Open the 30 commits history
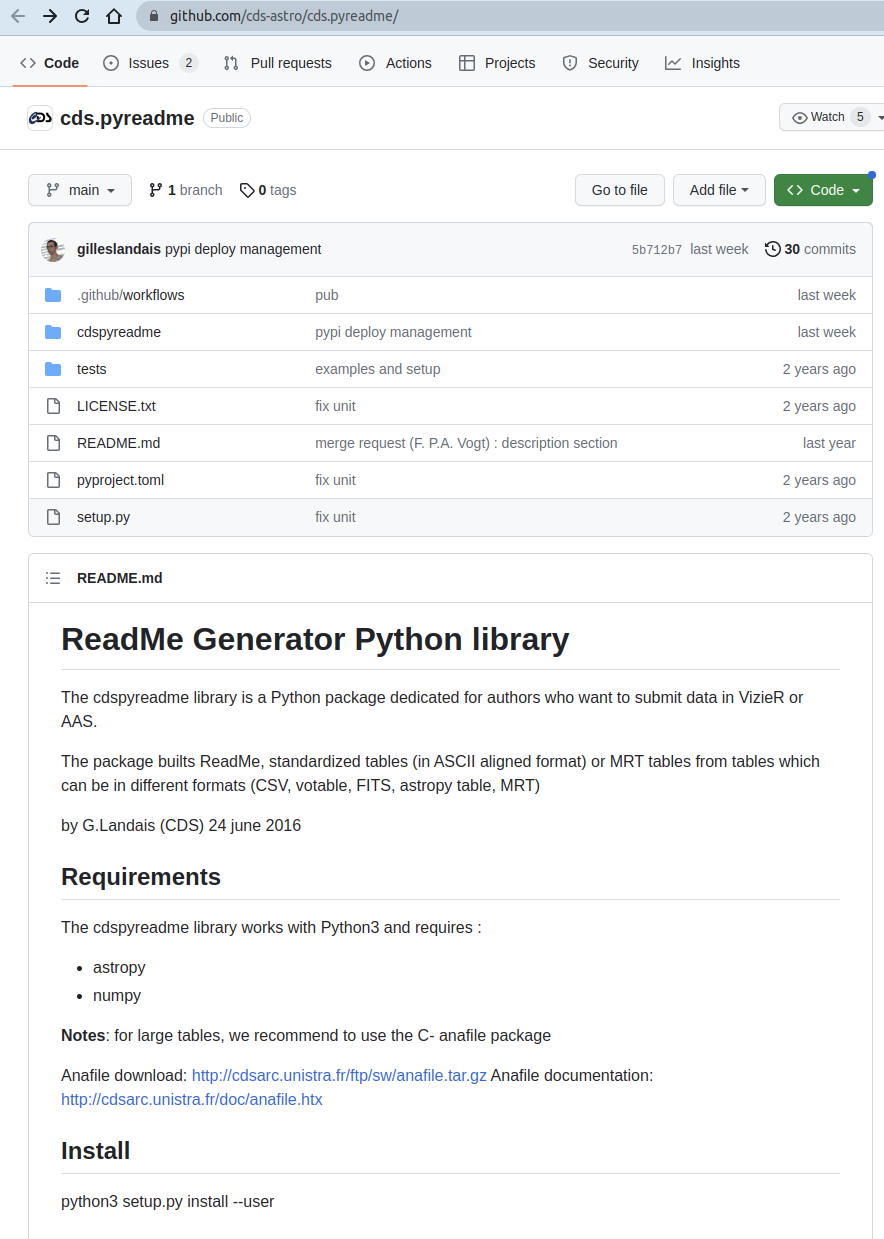The height and width of the screenshot is (1239, 884). [810, 249]
